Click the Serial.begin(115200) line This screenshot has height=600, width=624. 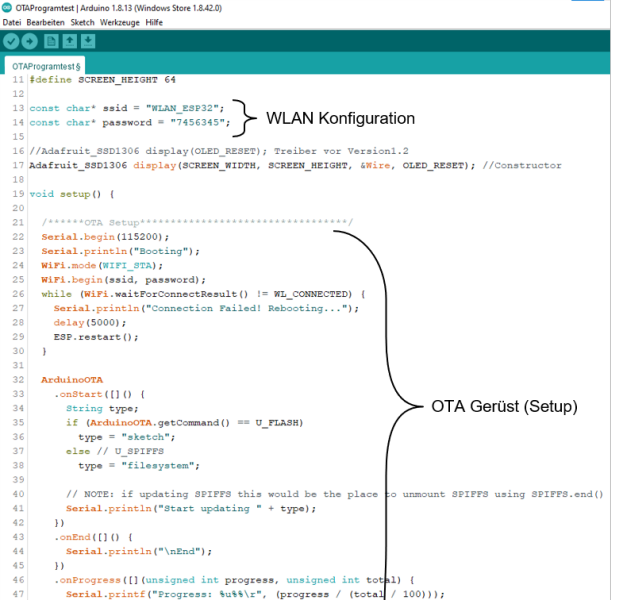pyautogui.click(x=97, y=237)
